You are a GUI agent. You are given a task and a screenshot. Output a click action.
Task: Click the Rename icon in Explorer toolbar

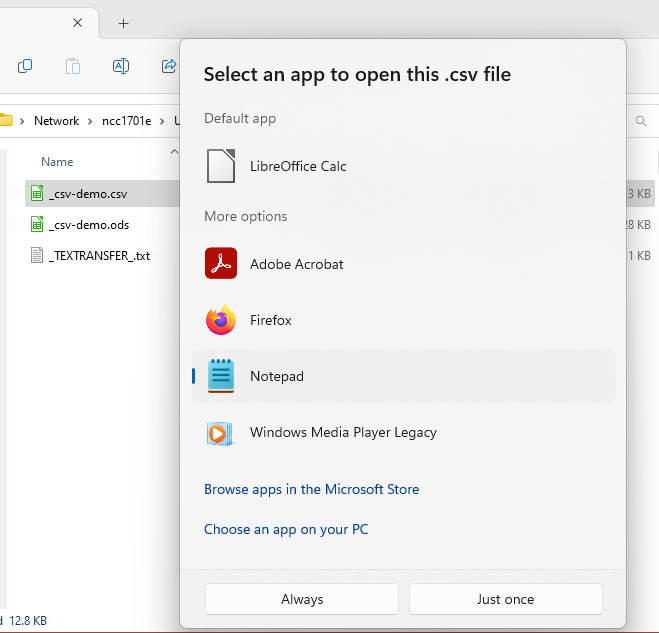click(x=121, y=66)
